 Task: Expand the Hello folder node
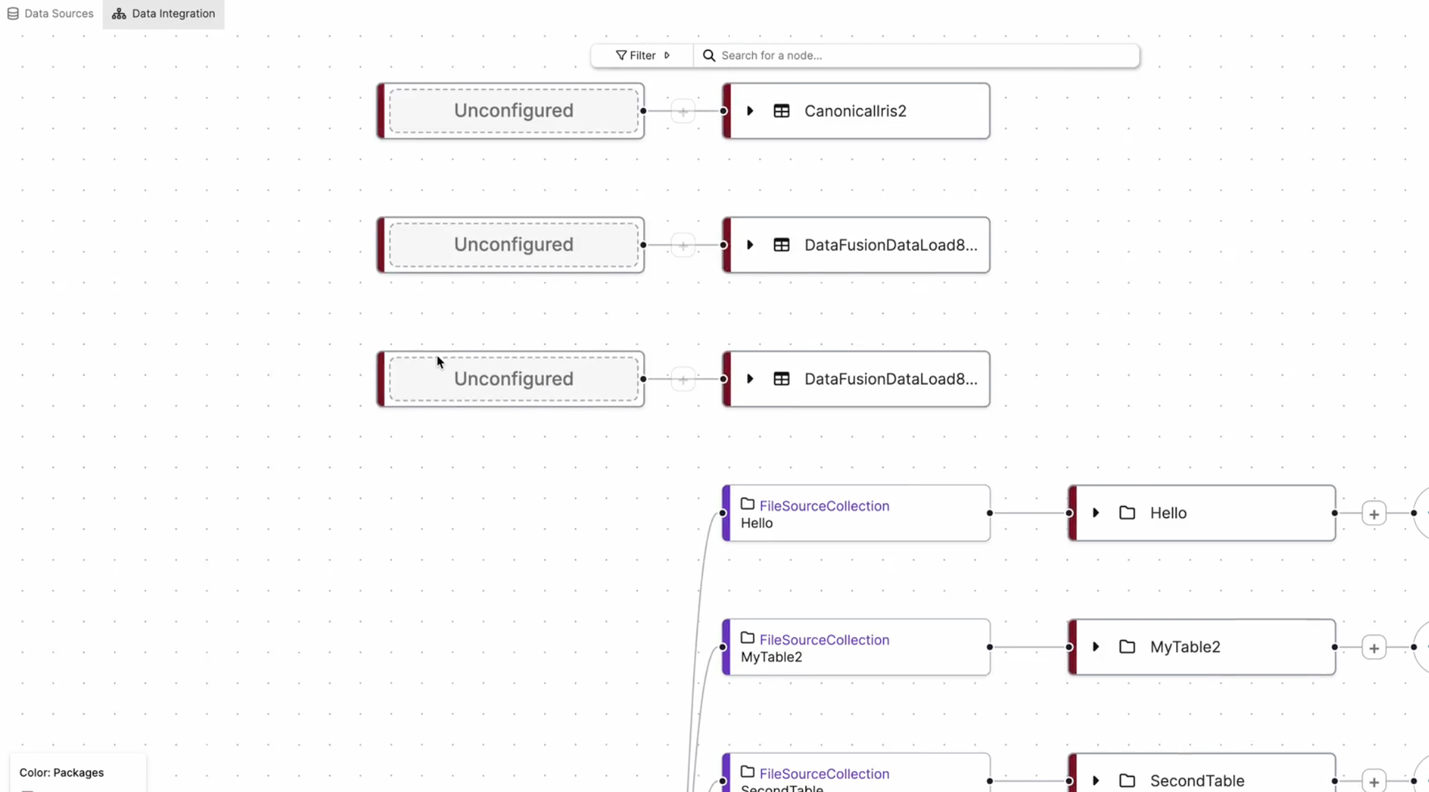[1096, 513]
